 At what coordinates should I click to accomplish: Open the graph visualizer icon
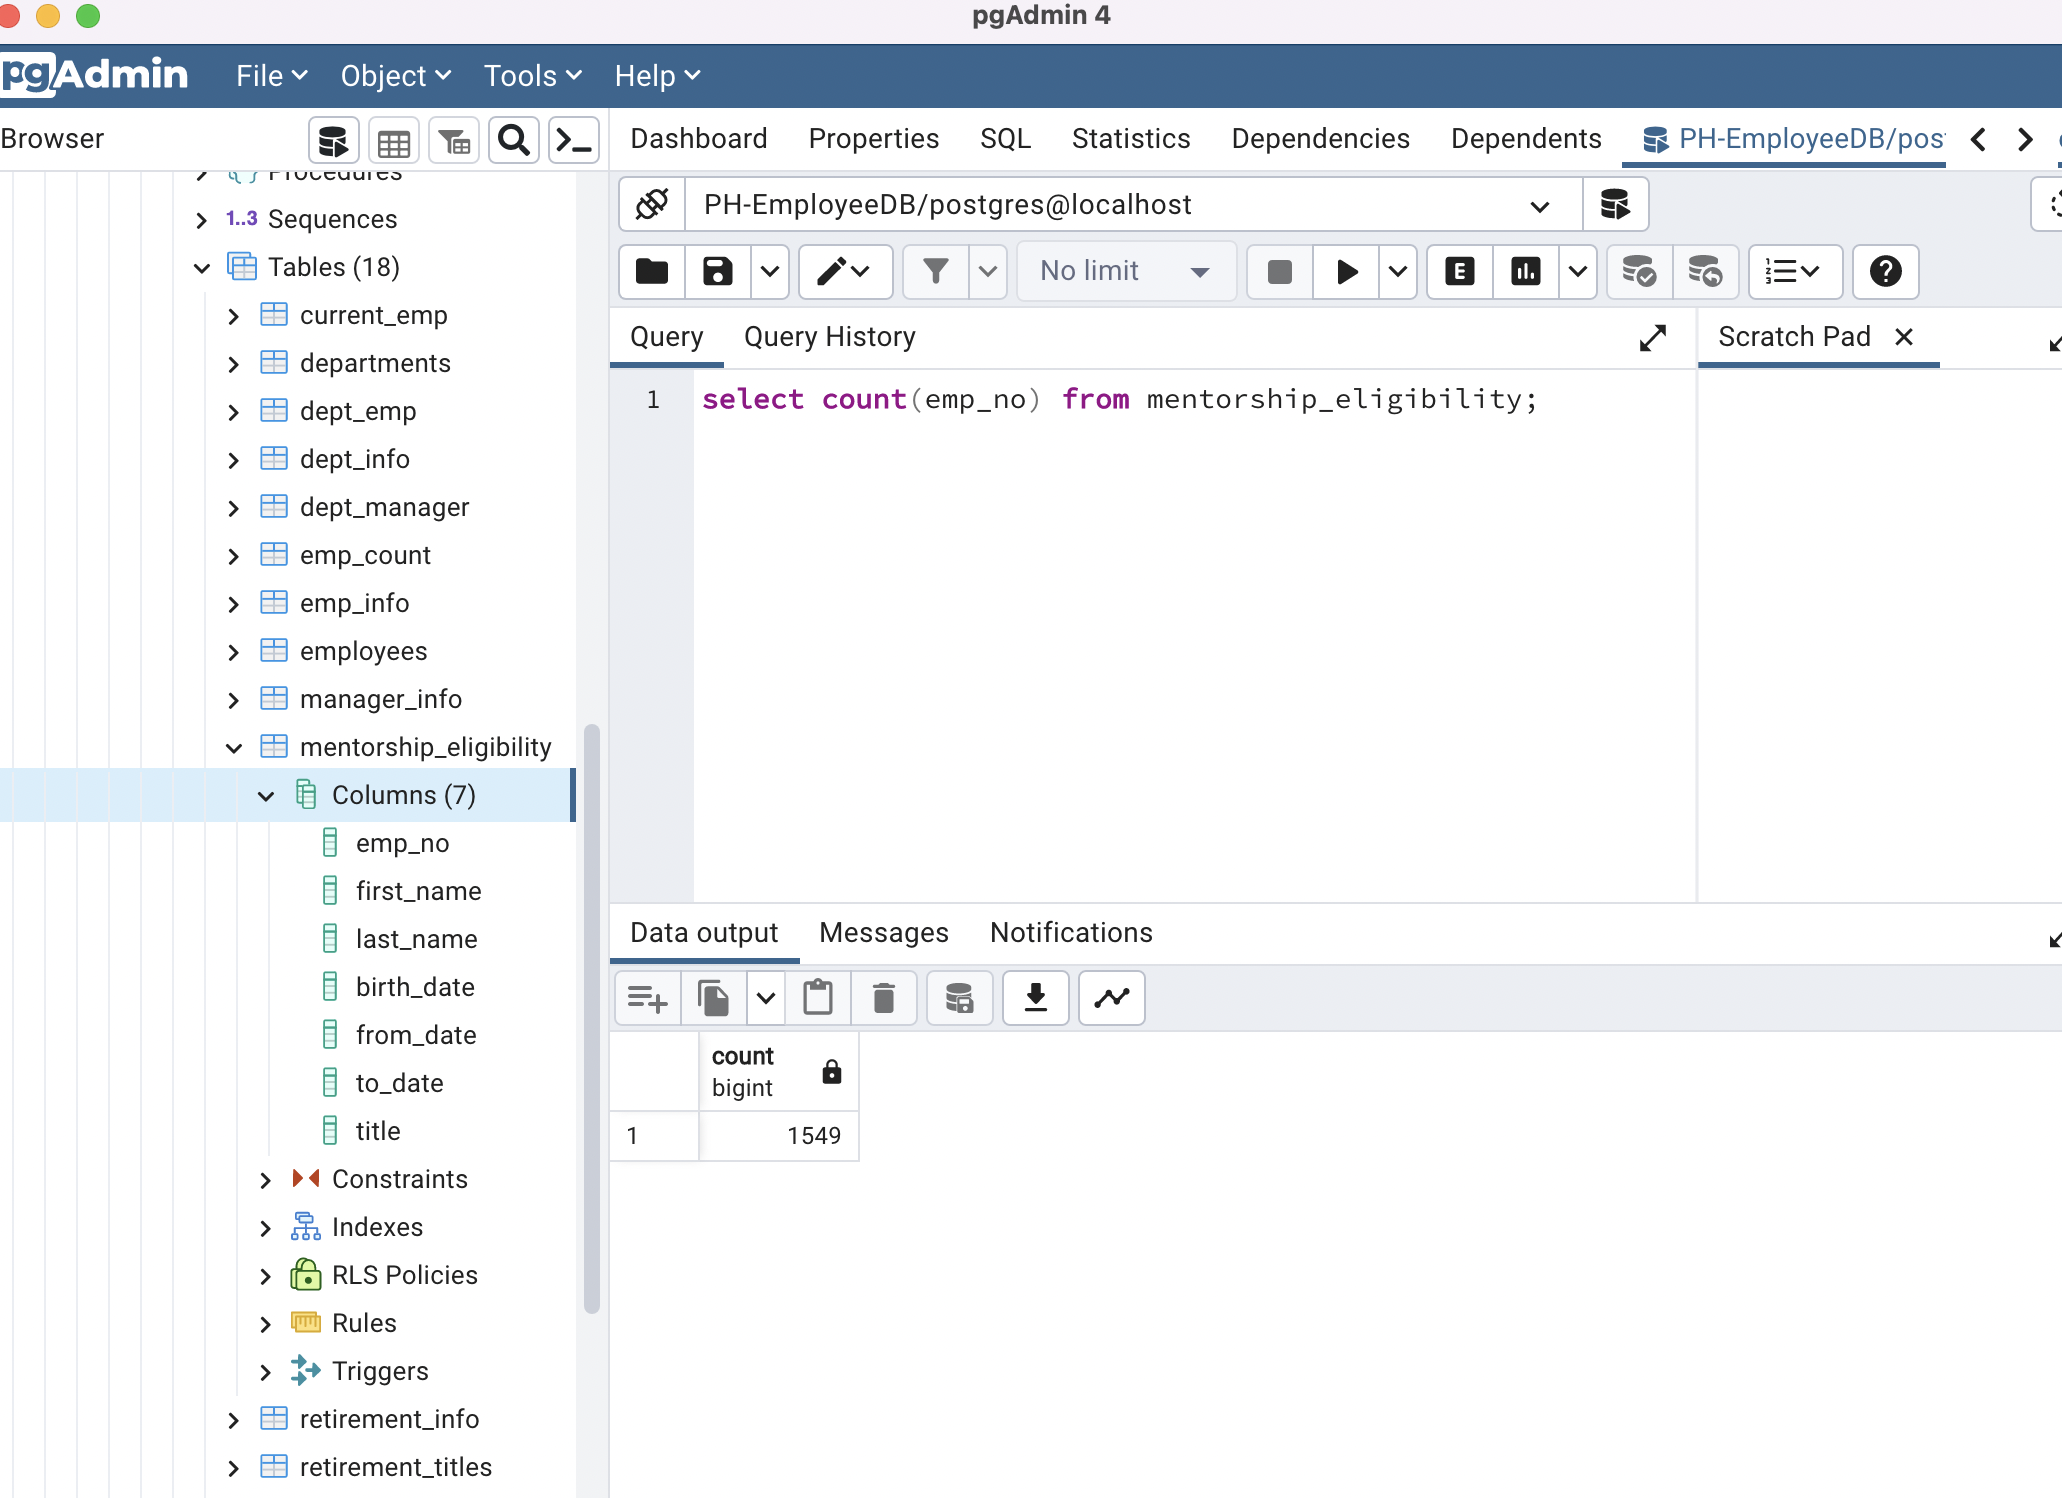pos(1110,997)
